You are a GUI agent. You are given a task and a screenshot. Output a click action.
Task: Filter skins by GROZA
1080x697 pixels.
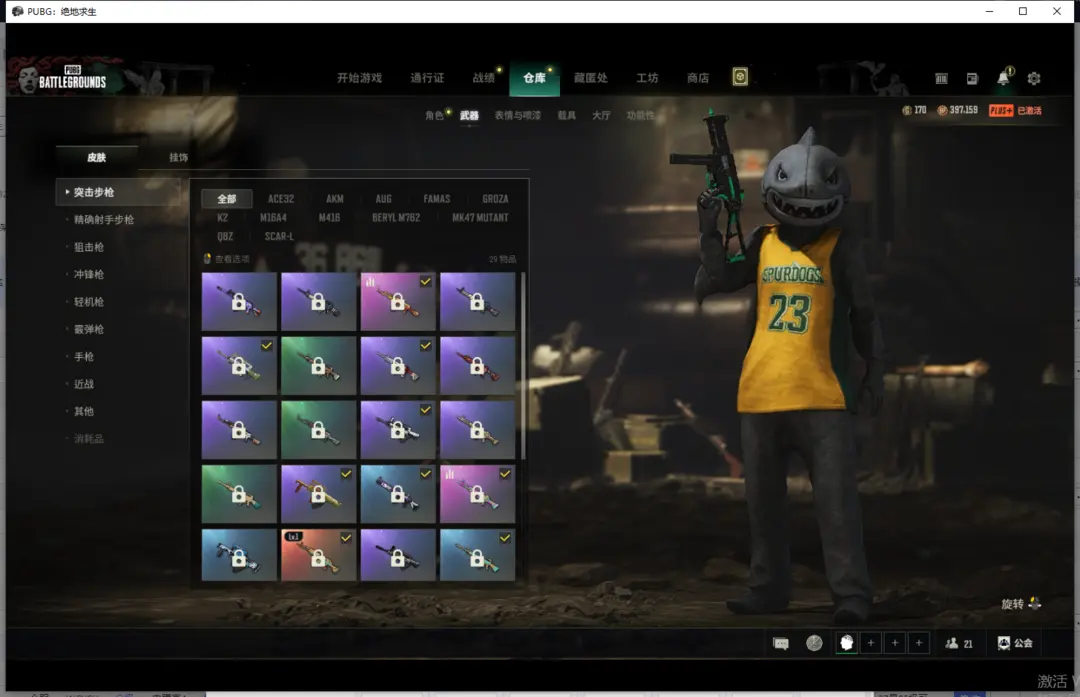click(x=495, y=199)
